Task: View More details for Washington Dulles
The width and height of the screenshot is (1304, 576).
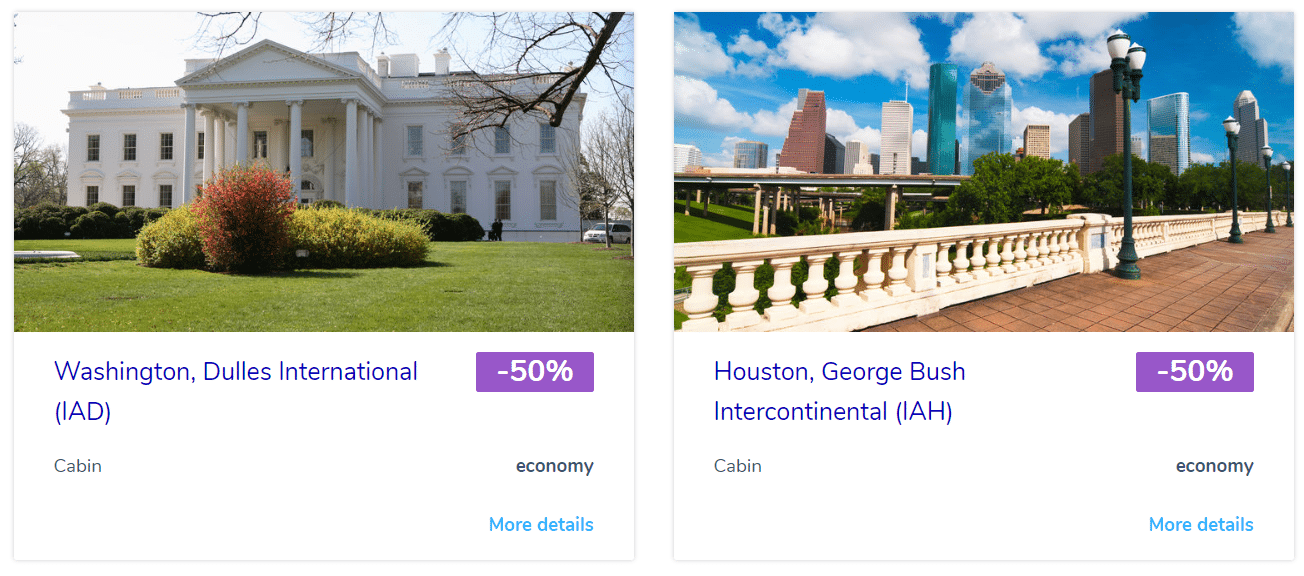Action: [541, 524]
